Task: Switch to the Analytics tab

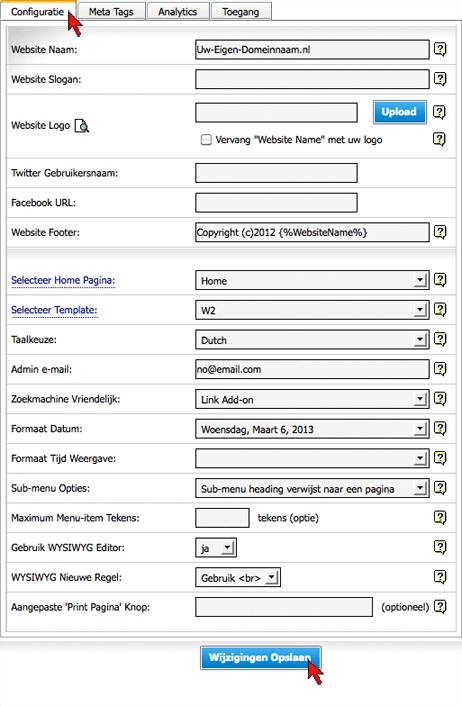Action: 178,11
